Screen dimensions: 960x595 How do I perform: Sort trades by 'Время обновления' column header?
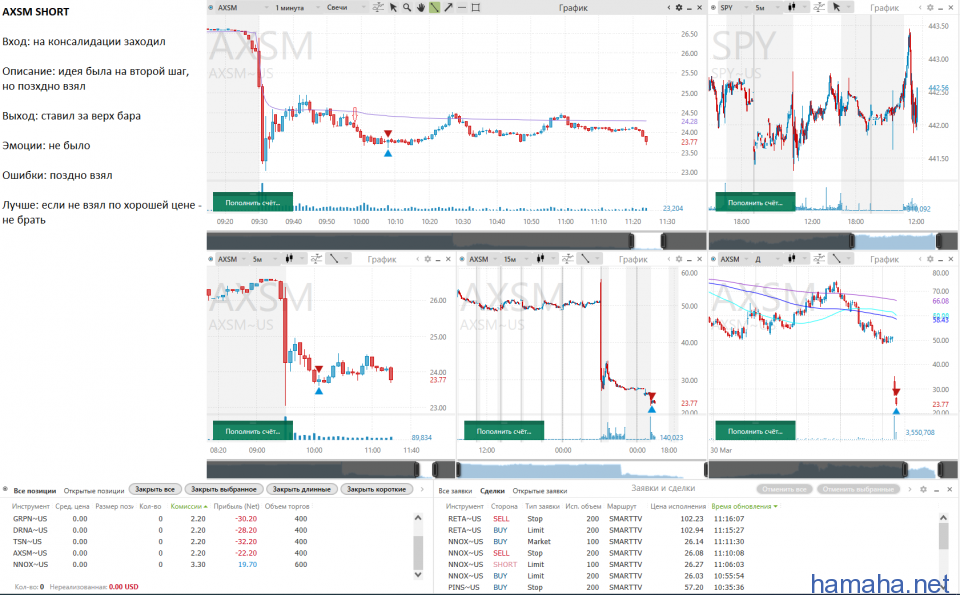(x=744, y=506)
